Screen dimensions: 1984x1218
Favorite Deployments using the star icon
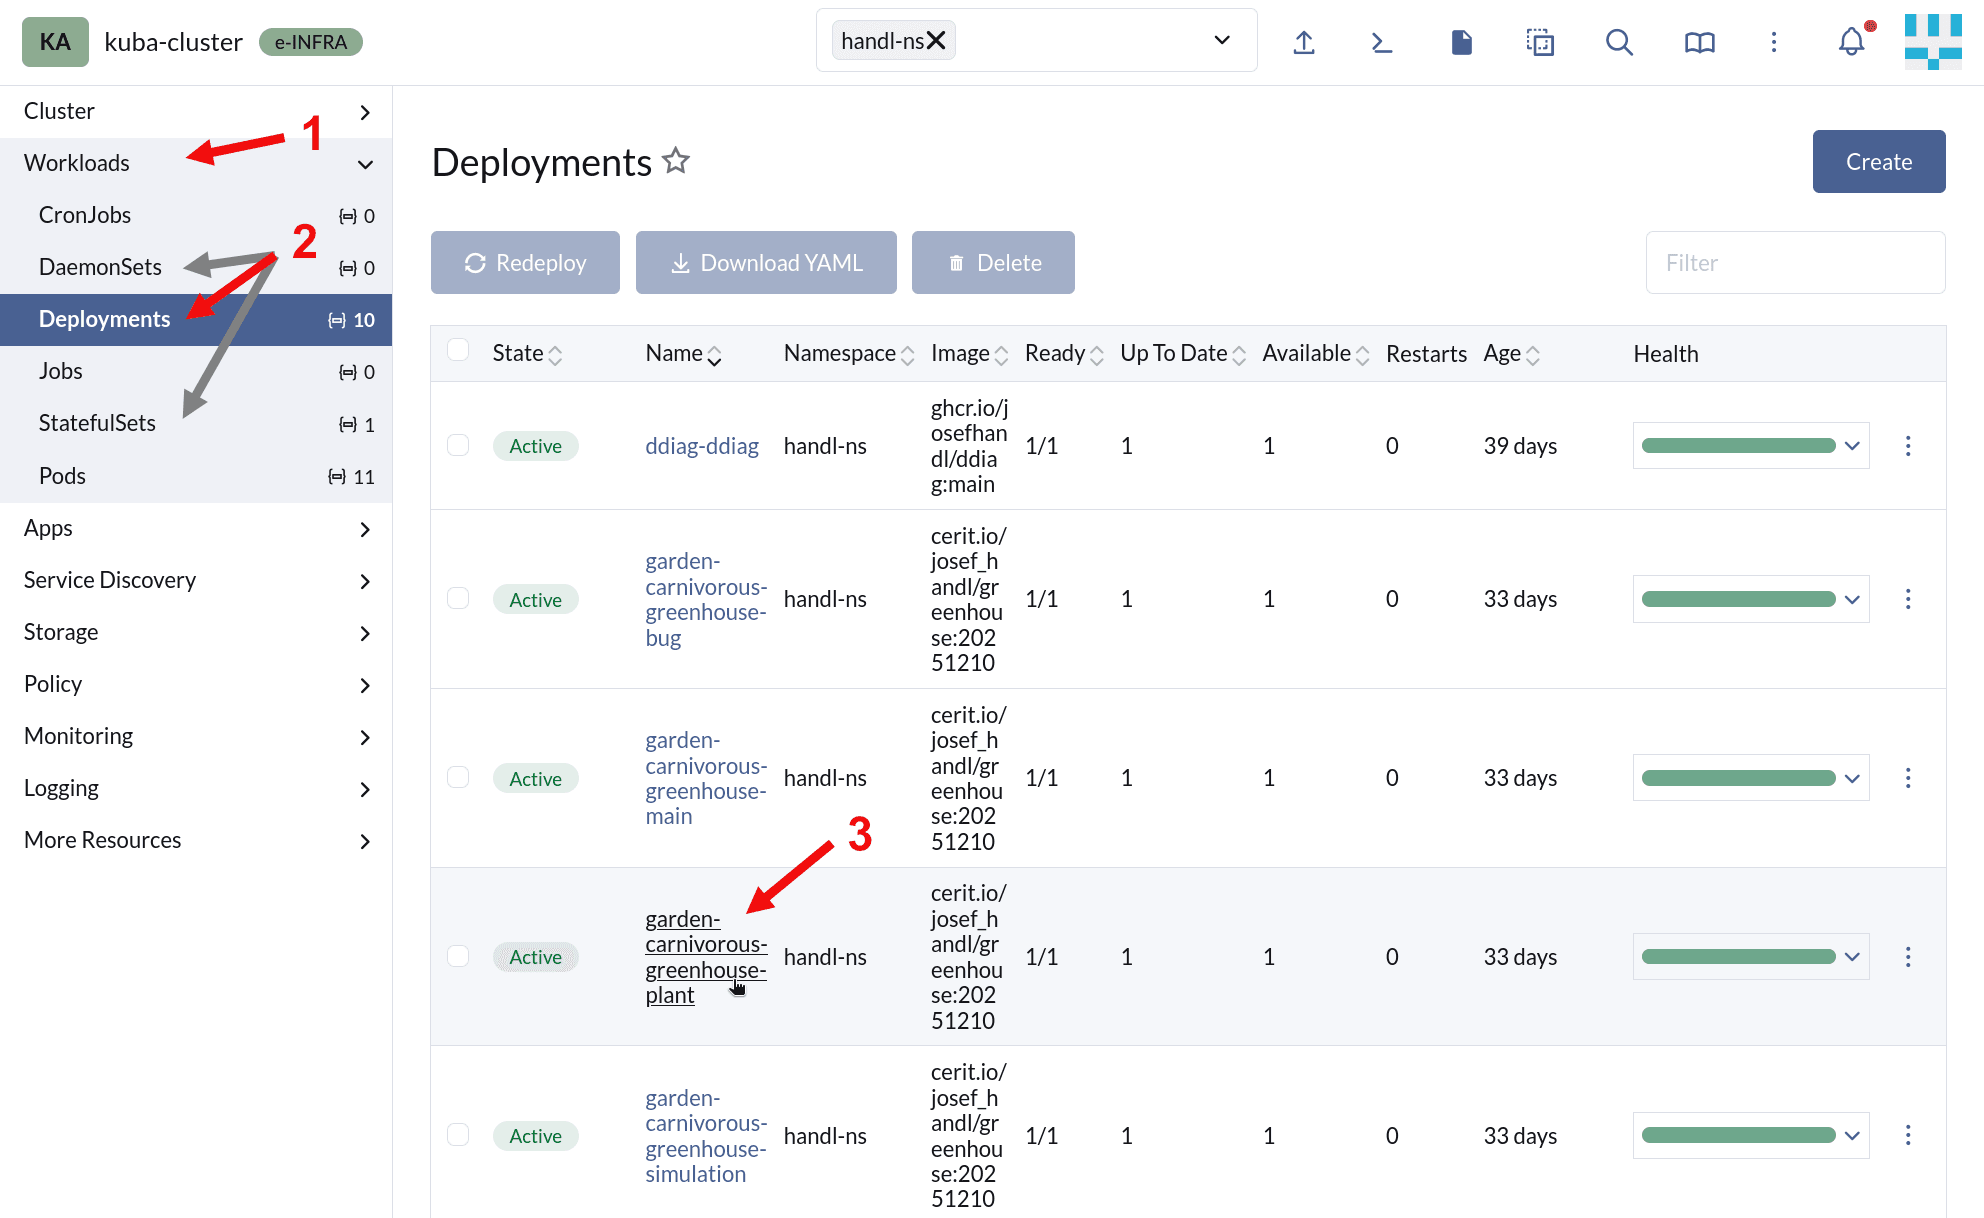(677, 161)
